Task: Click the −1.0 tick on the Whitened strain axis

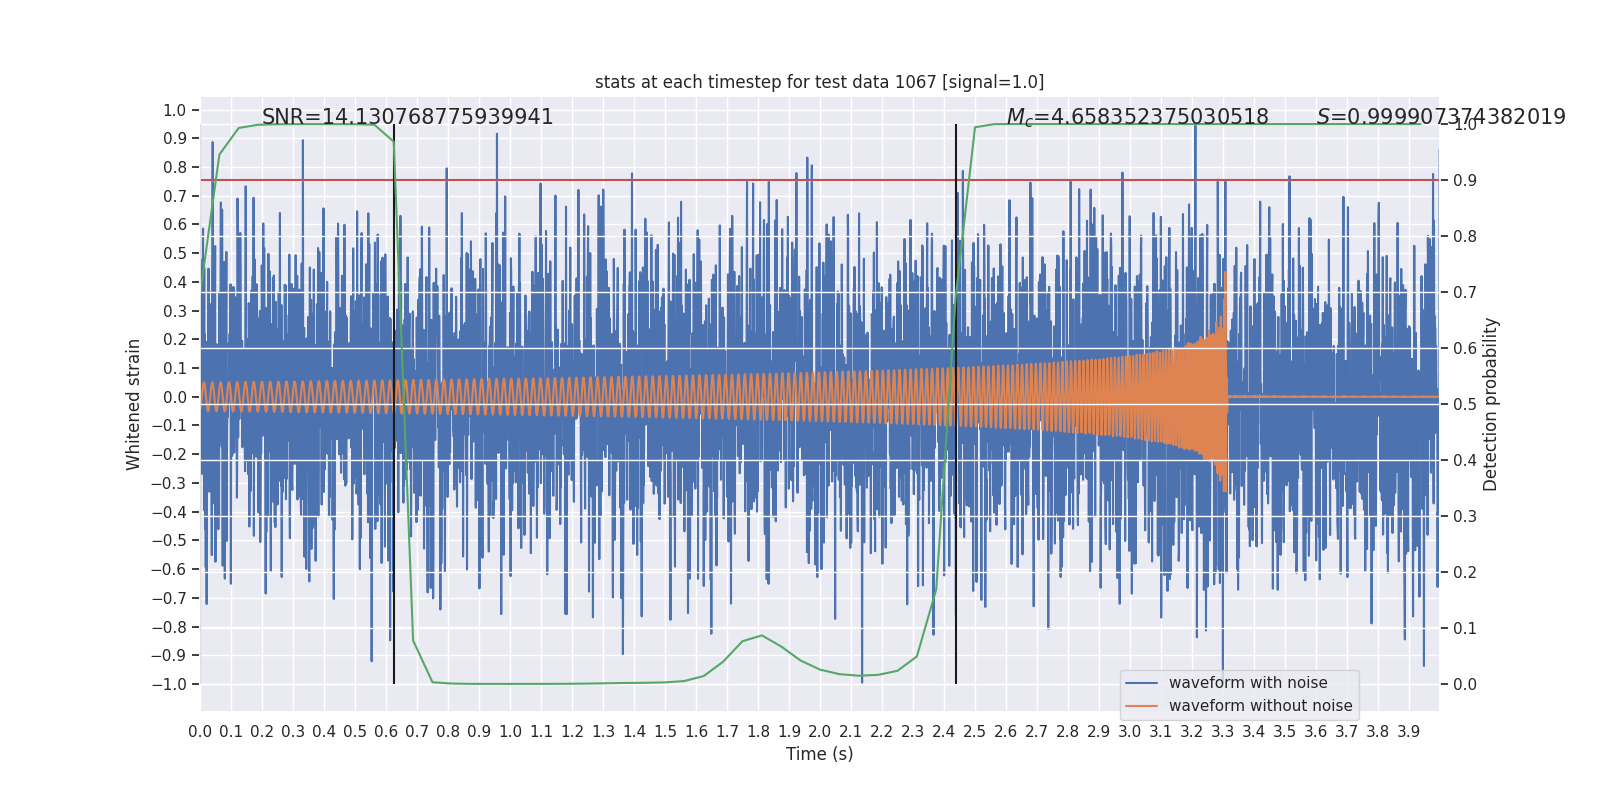Action: tap(169, 684)
